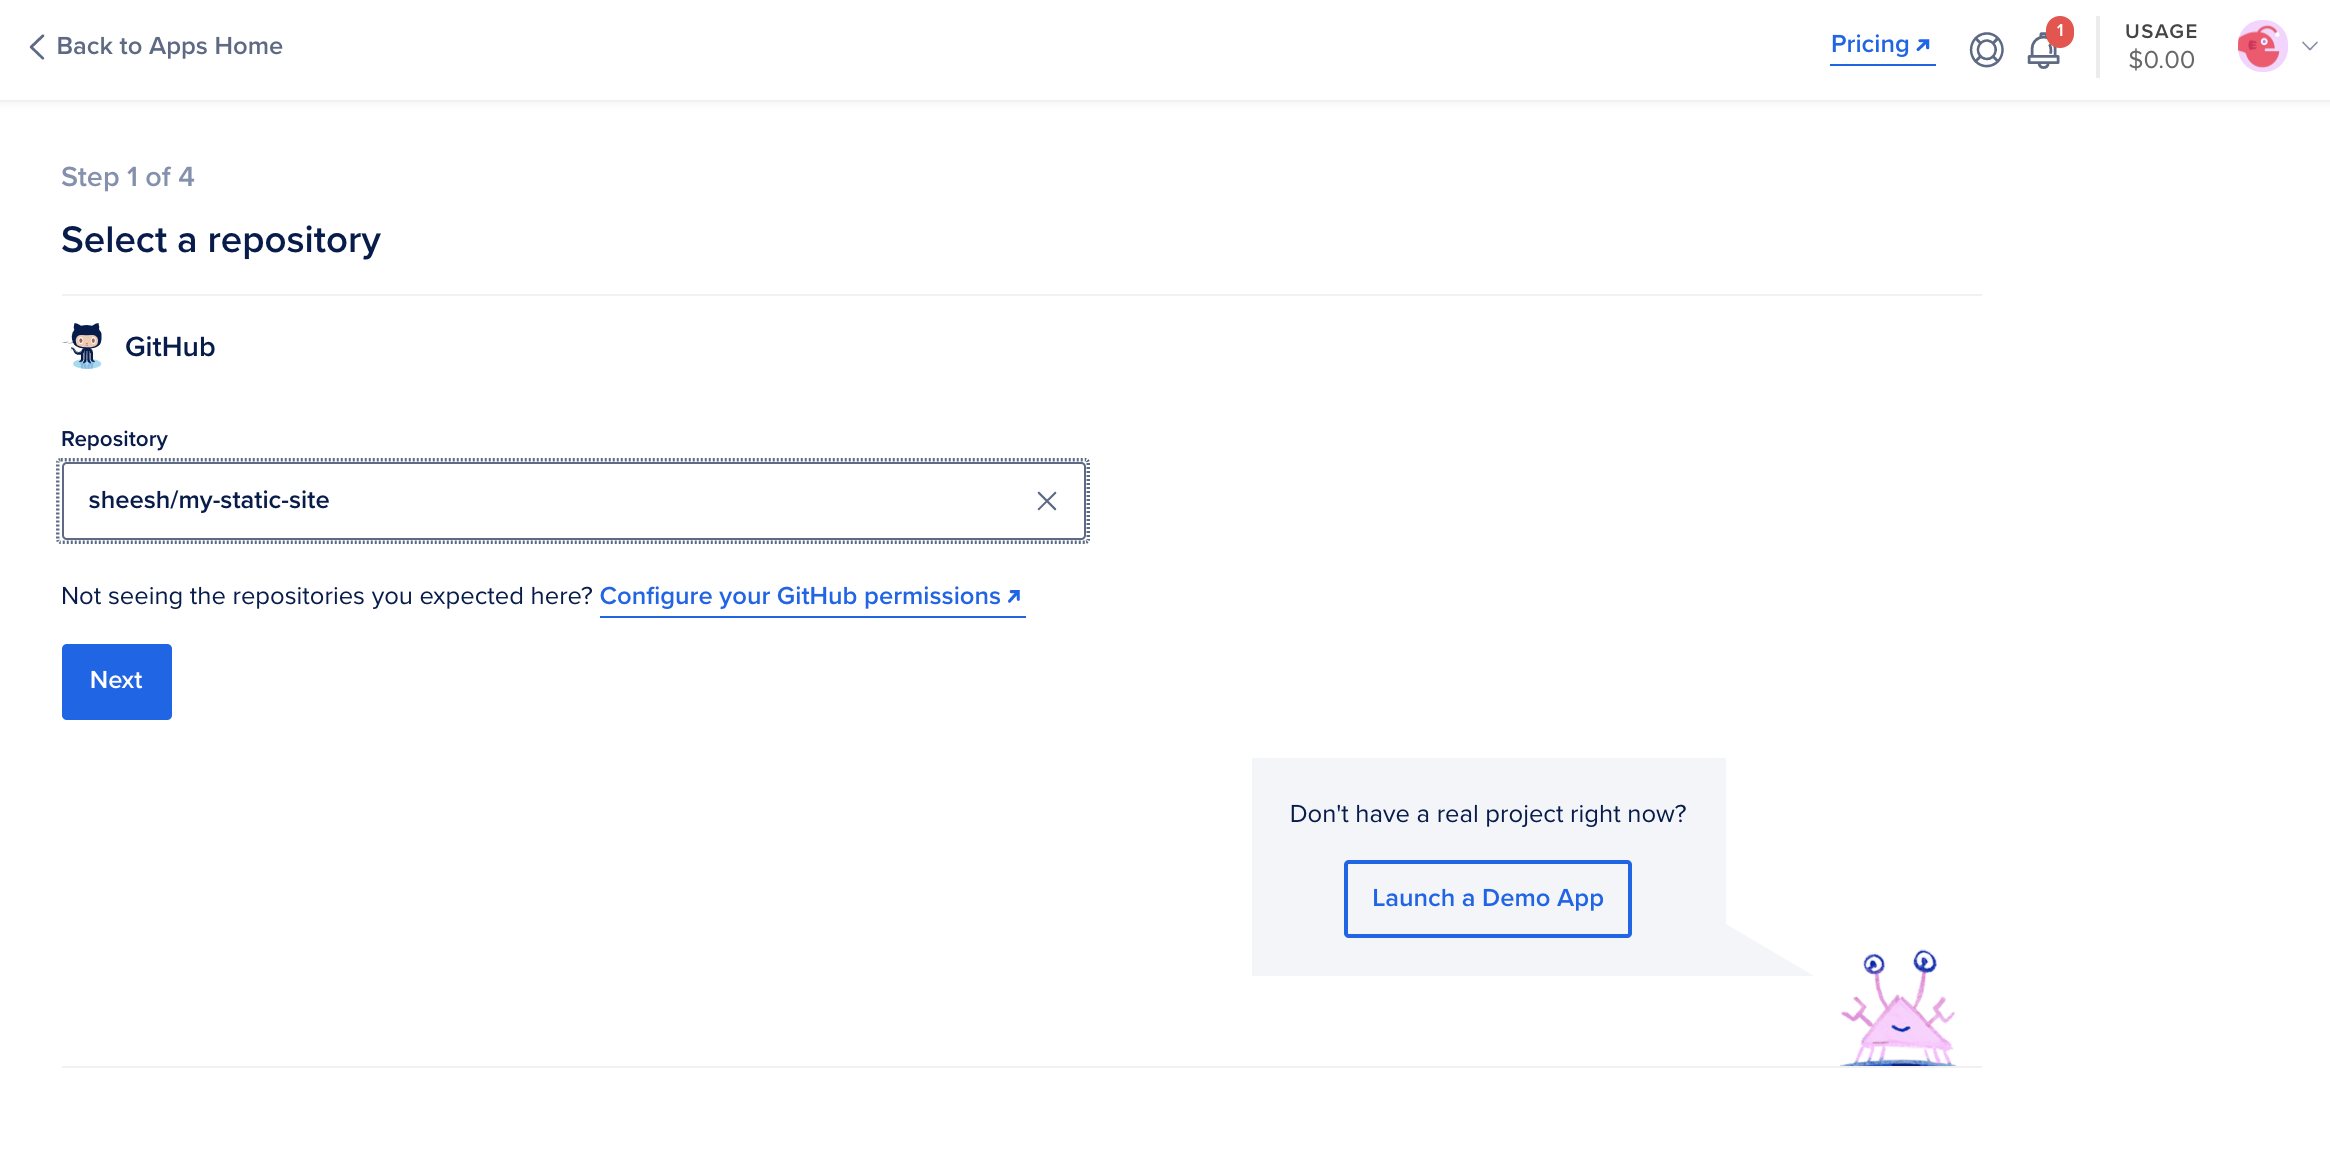
Task: Expand the account menu chevron
Action: [x=2309, y=46]
